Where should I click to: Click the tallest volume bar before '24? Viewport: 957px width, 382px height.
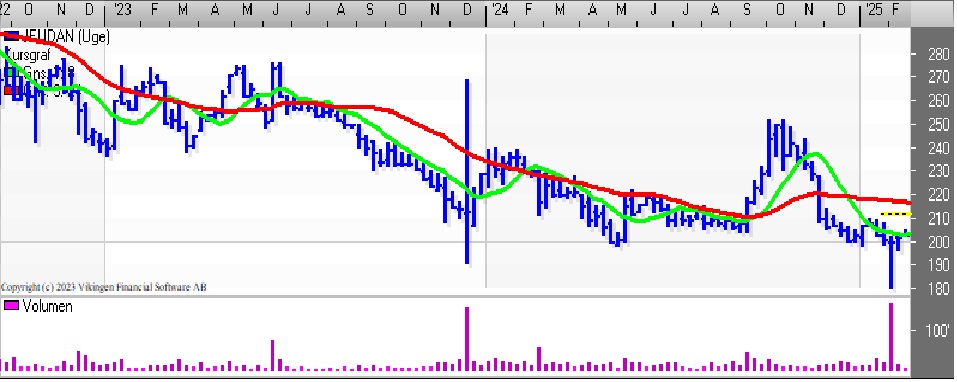click(468, 339)
